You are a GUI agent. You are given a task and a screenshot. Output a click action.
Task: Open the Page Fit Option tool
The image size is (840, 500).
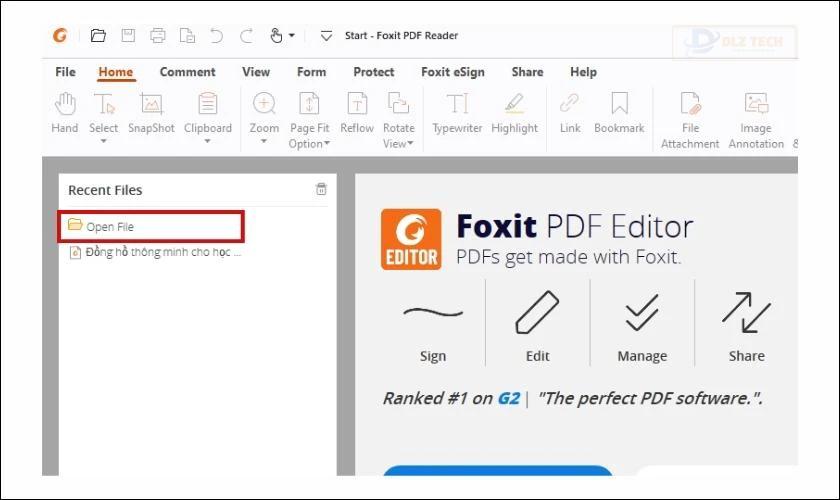click(x=309, y=120)
